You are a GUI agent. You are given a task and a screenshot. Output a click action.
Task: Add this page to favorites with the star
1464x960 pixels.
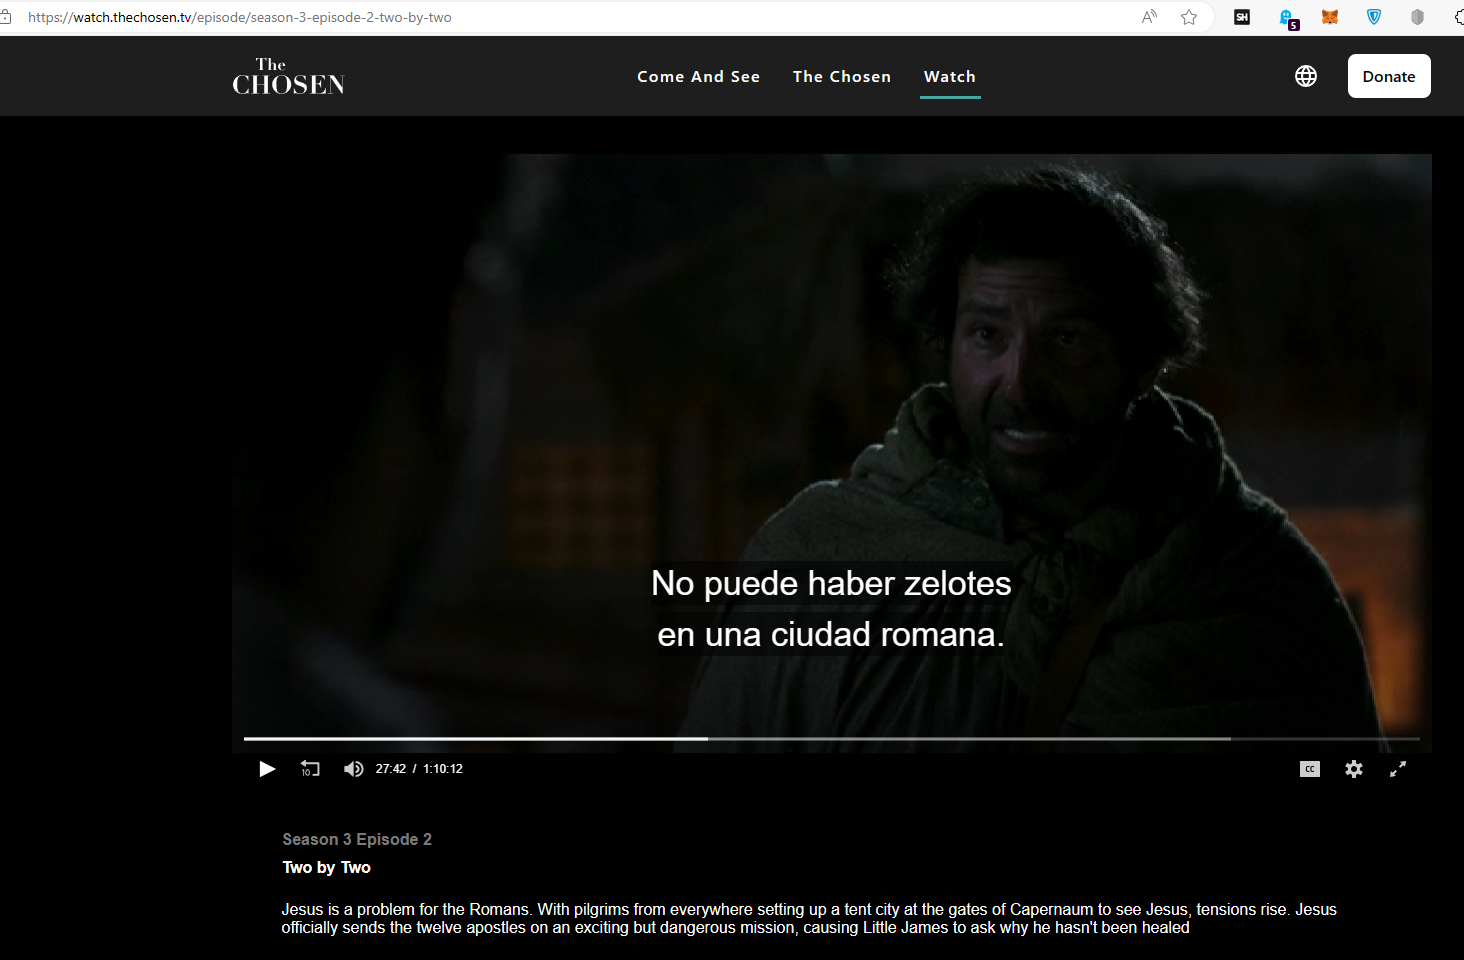[x=1189, y=17]
